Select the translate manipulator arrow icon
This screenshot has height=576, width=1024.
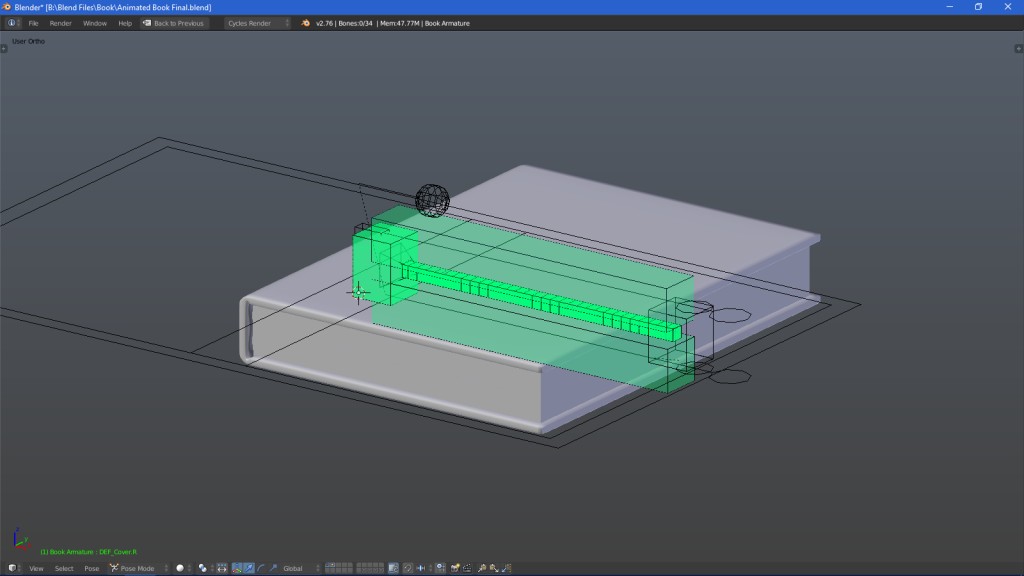[249, 568]
